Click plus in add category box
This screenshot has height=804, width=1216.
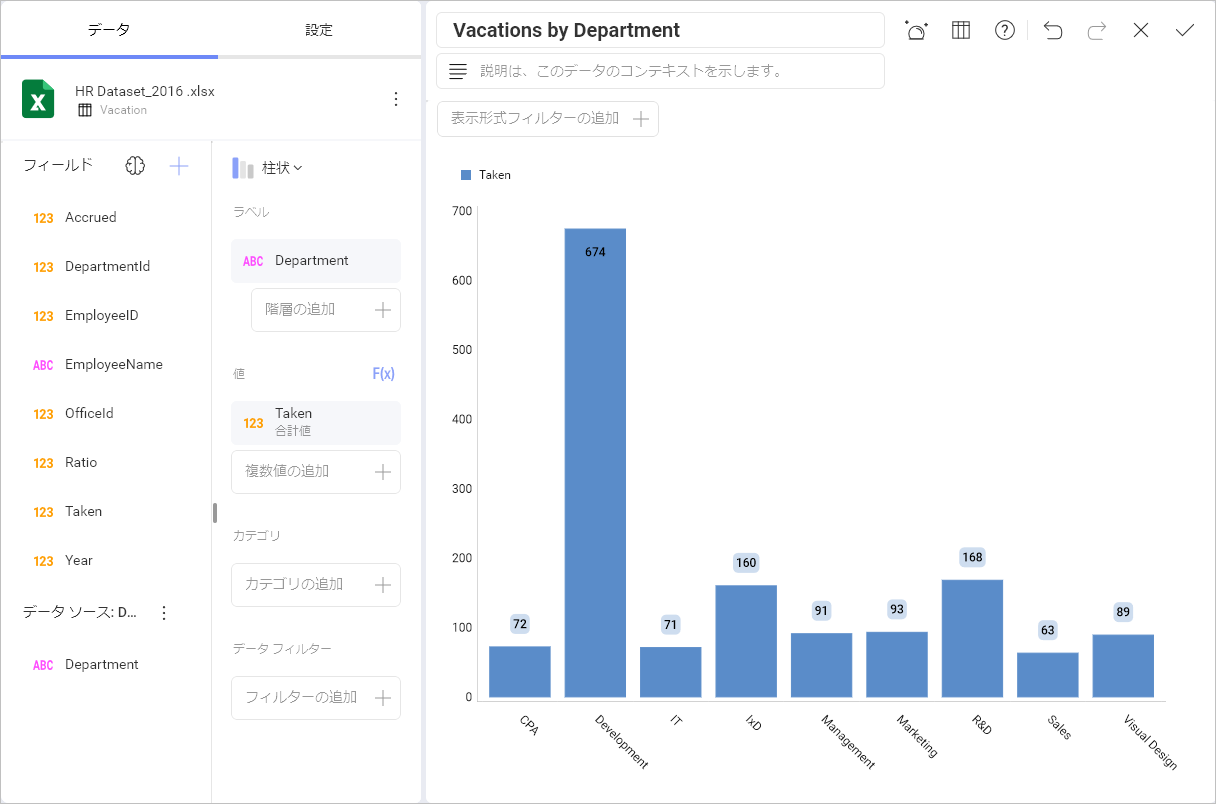tap(383, 585)
